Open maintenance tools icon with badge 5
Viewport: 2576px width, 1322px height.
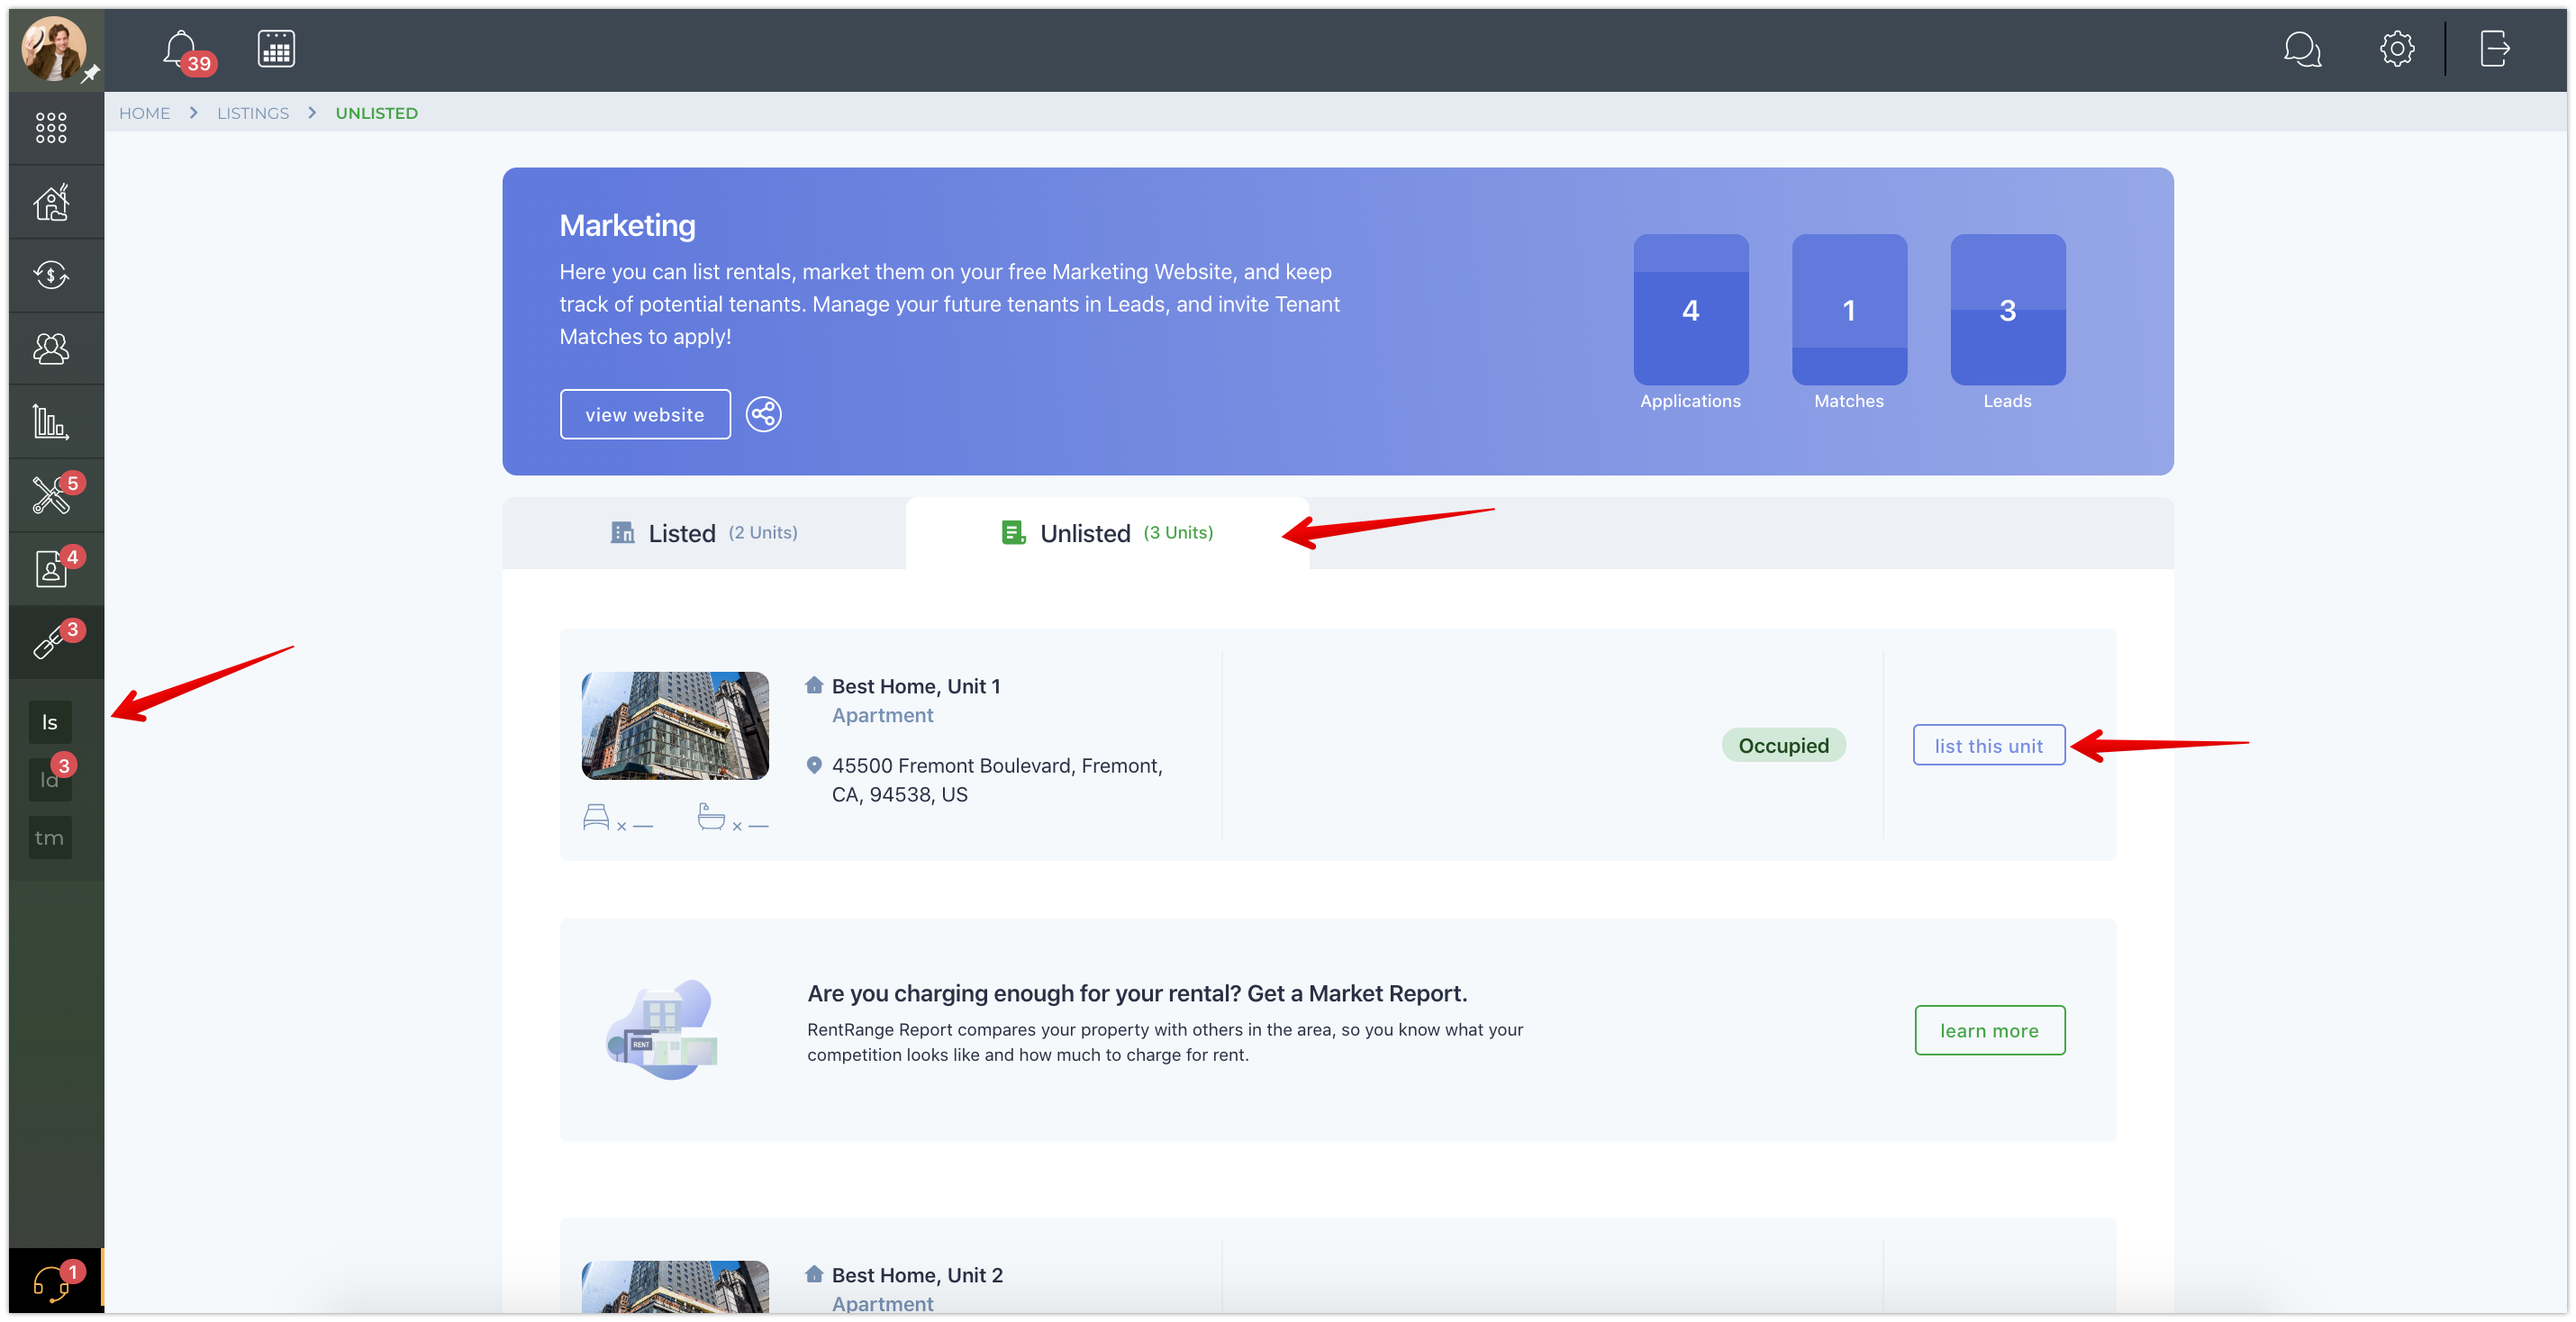pos(51,495)
